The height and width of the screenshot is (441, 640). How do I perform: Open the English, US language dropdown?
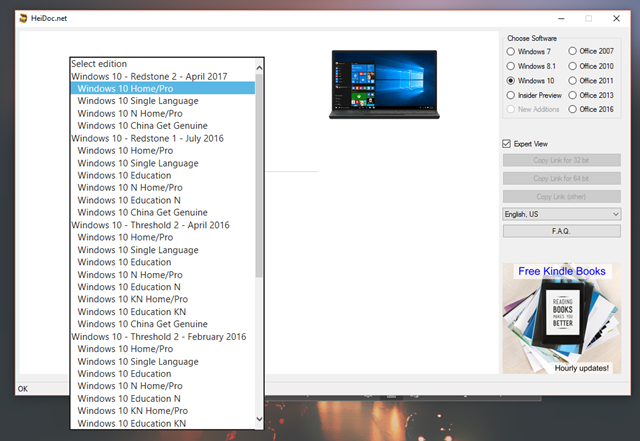561,214
